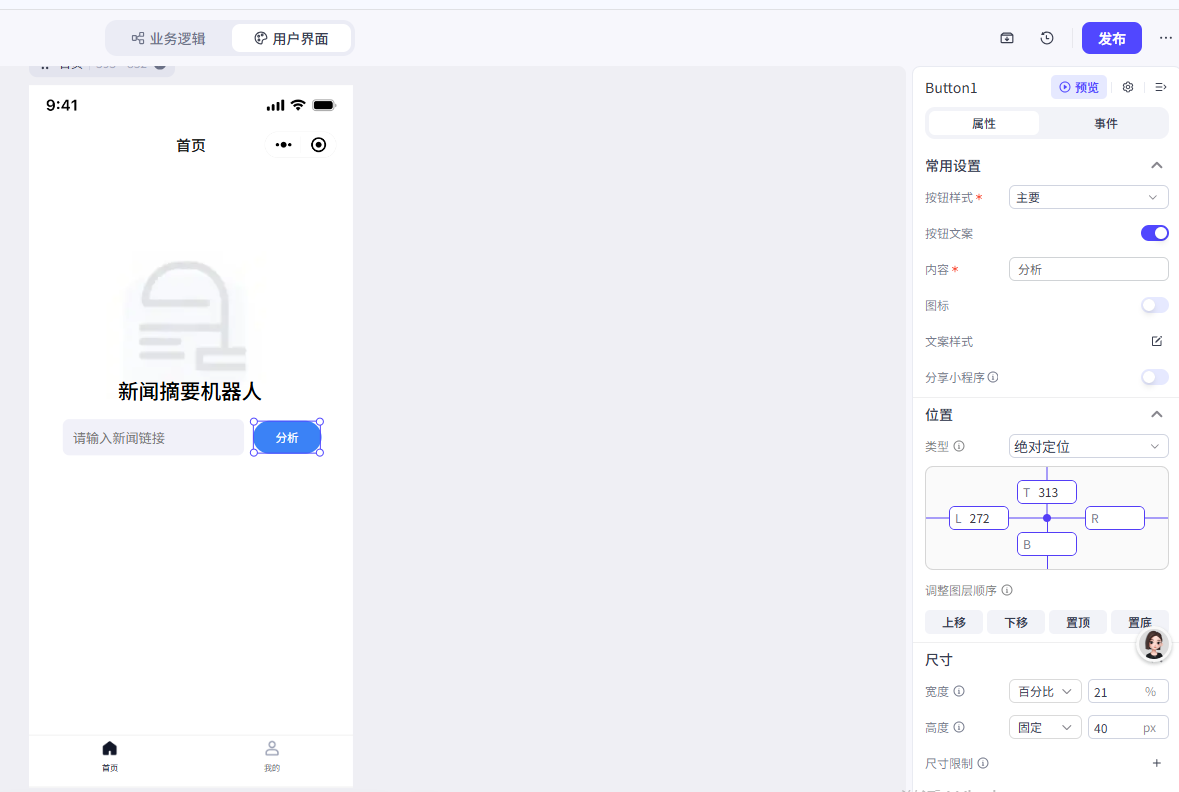This screenshot has width=1179, height=792.
Task: Open the more options ellipsis menu
Action: click(x=1165, y=38)
